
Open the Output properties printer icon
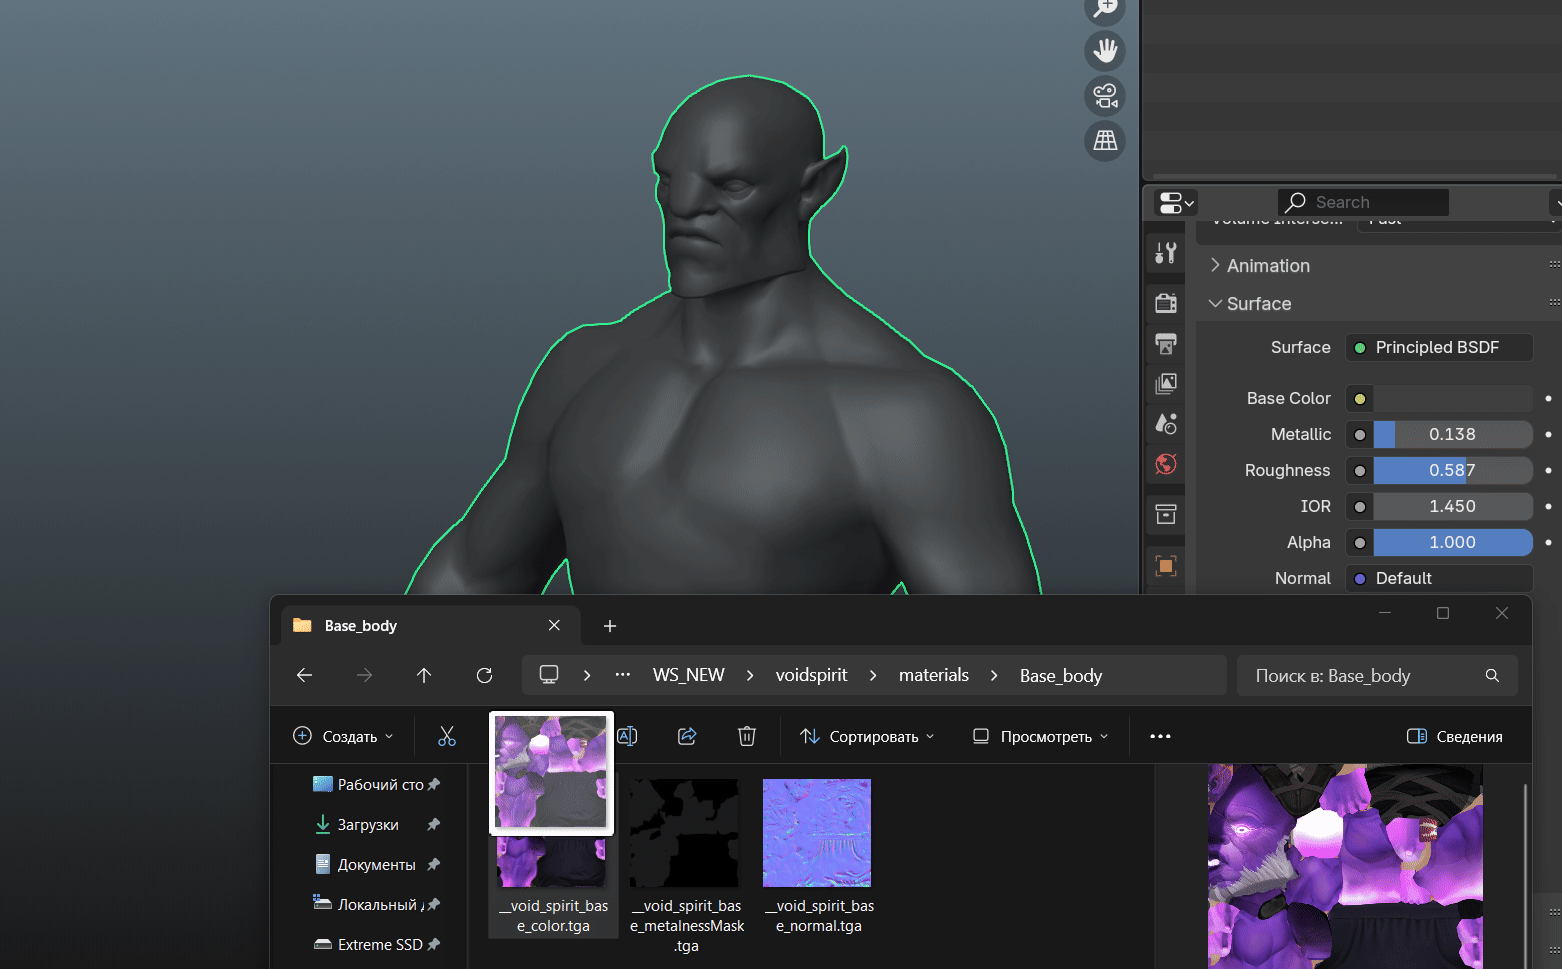click(x=1165, y=344)
